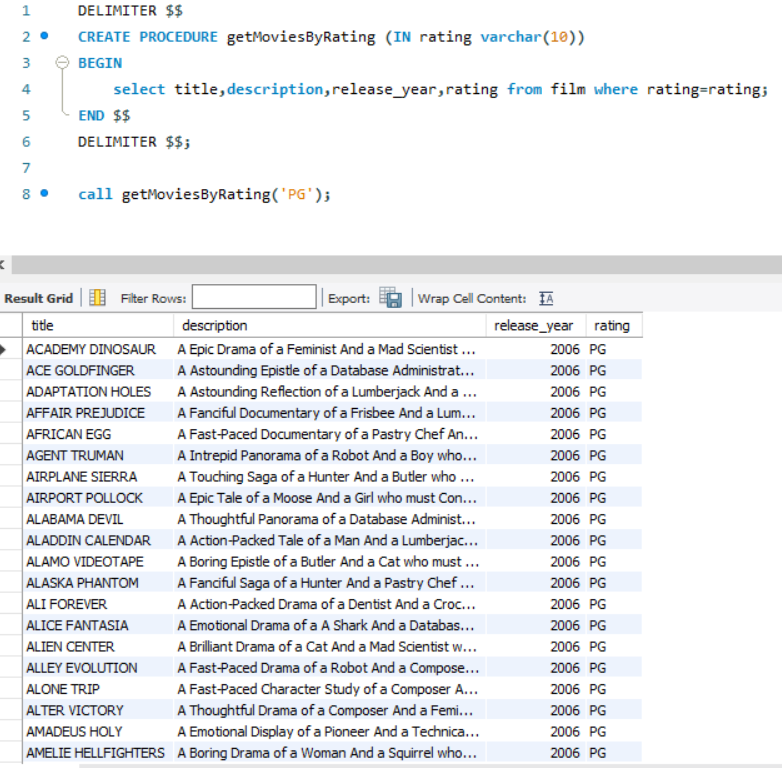Click line number 7 in the gutter
The height and width of the screenshot is (770, 782).
point(26,168)
